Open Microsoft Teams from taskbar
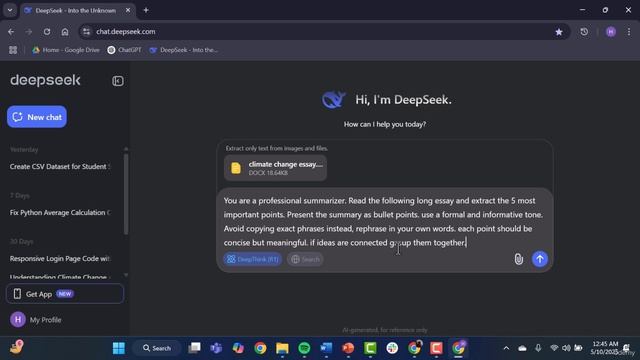640x360 pixels. (x=216, y=348)
